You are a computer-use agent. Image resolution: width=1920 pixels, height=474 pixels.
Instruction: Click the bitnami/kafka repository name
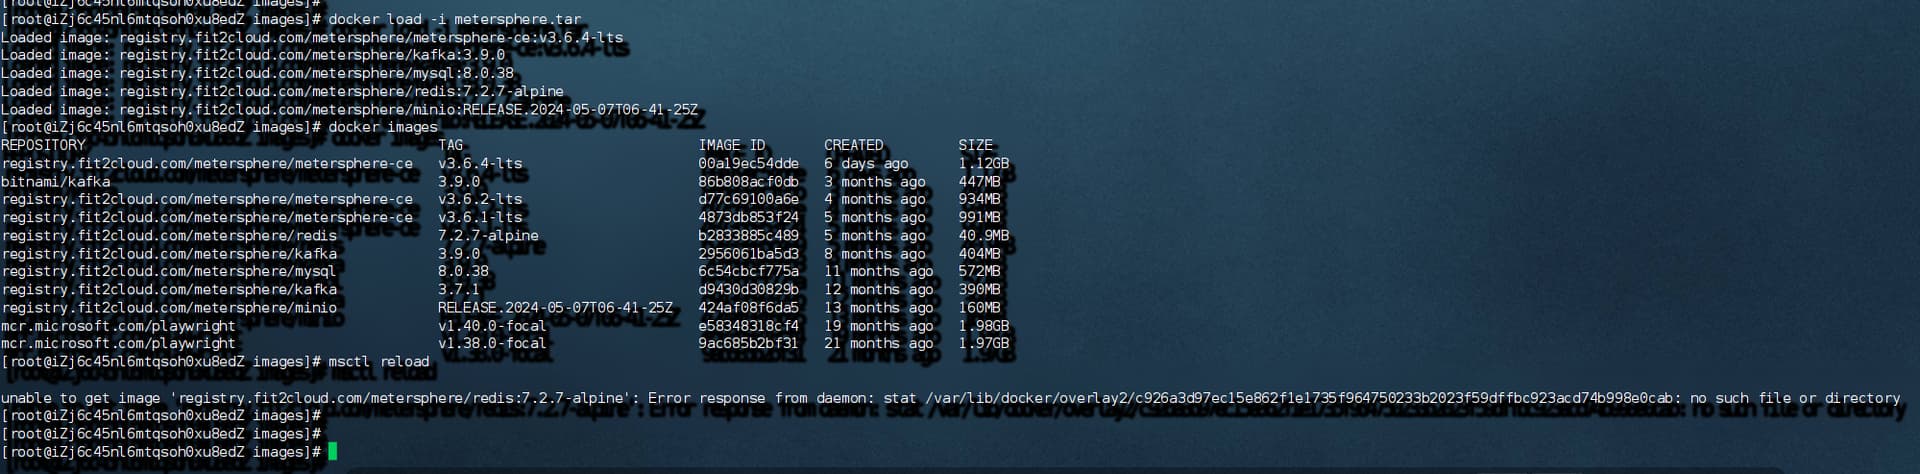56,181
